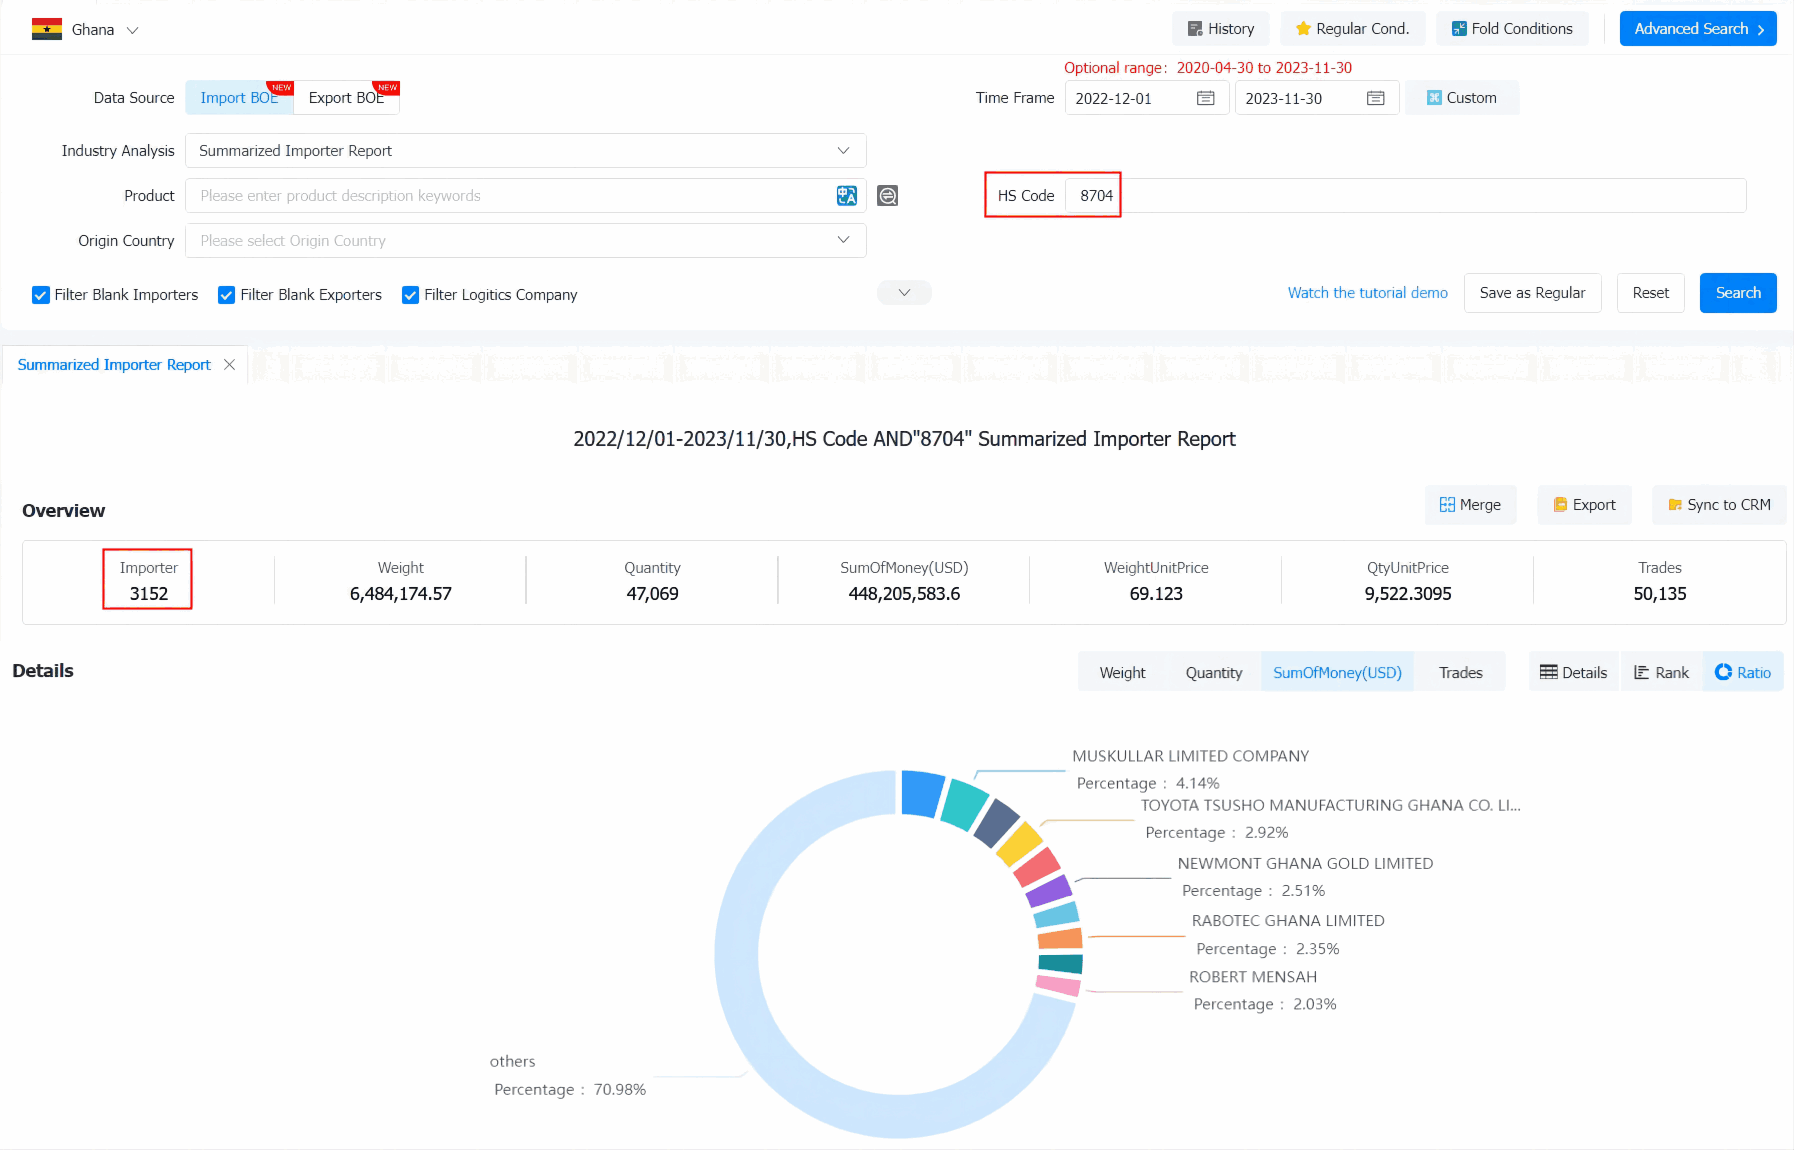Click Save as Regular

(x=1532, y=293)
